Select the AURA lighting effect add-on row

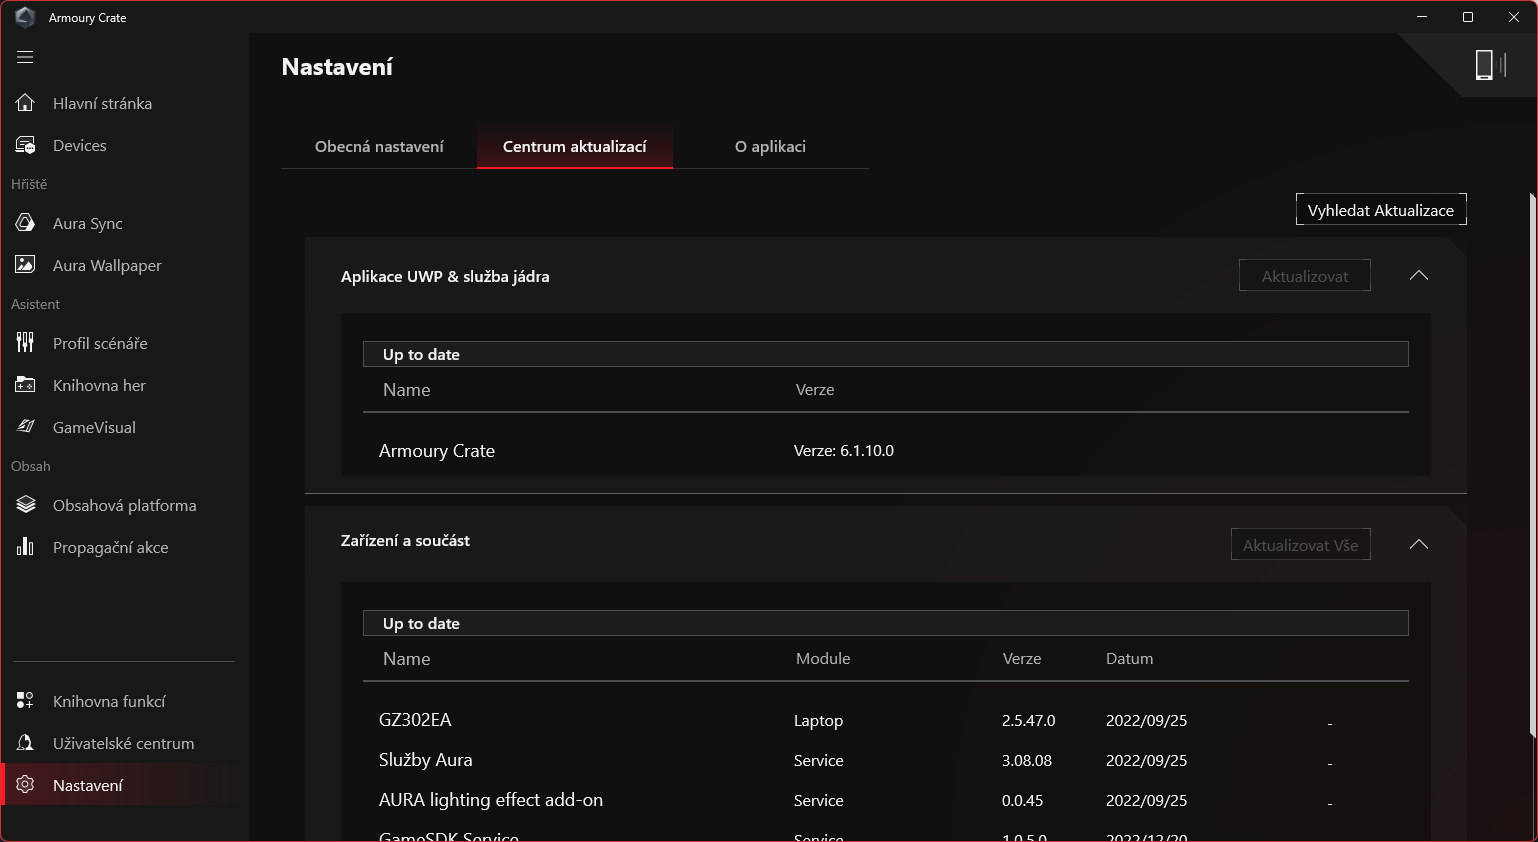tap(886, 800)
